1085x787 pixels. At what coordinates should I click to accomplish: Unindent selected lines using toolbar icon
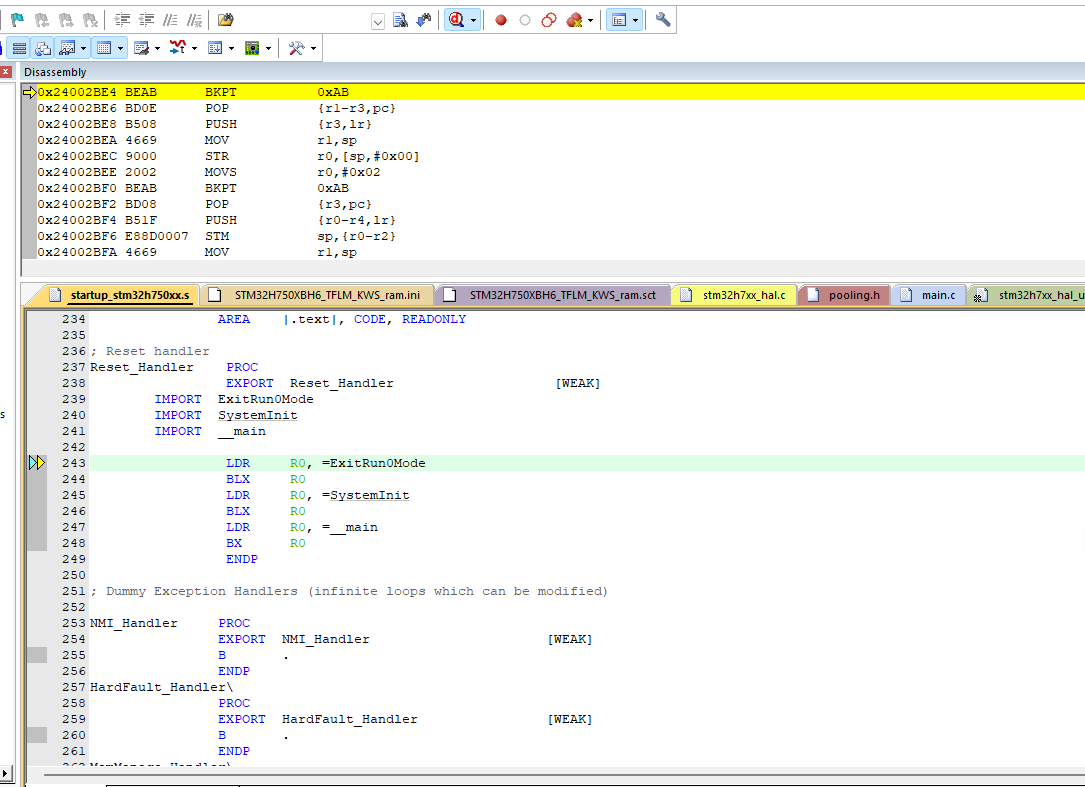[x=146, y=20]
